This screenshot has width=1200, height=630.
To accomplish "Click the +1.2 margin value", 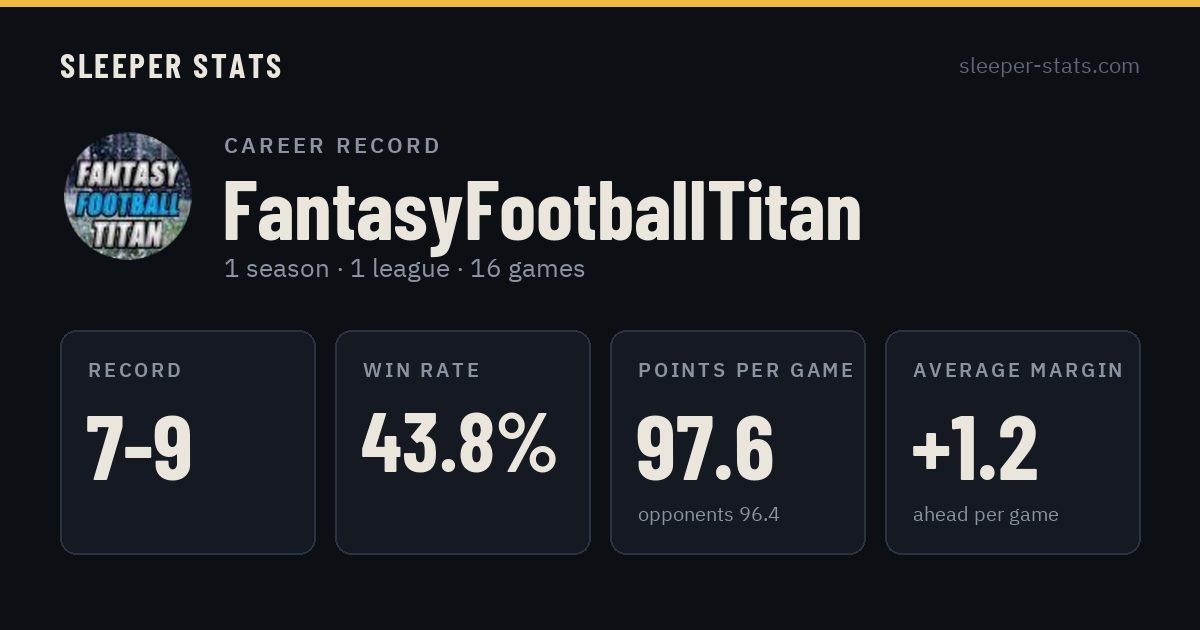I will tap(975, 448).
